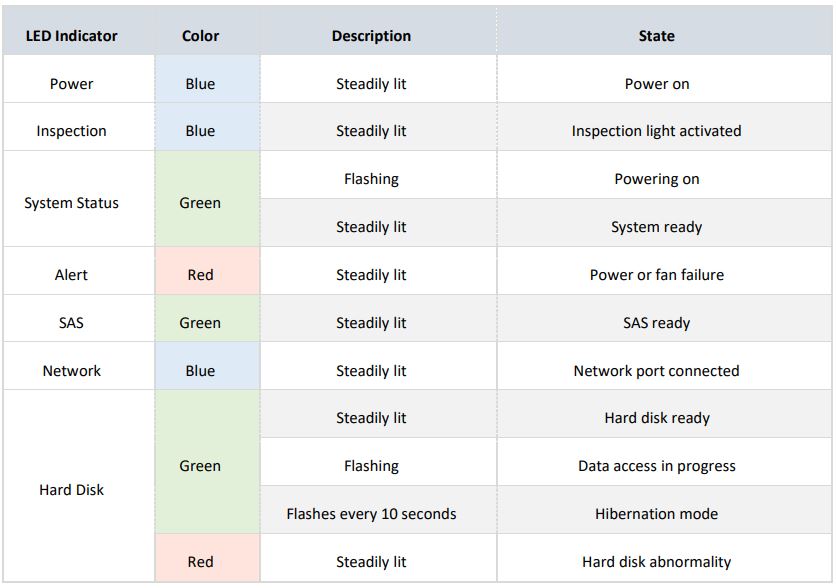The width and height of the screenshot is (837, 588).
Task: Click the Description column header
Action: (371, 36)
